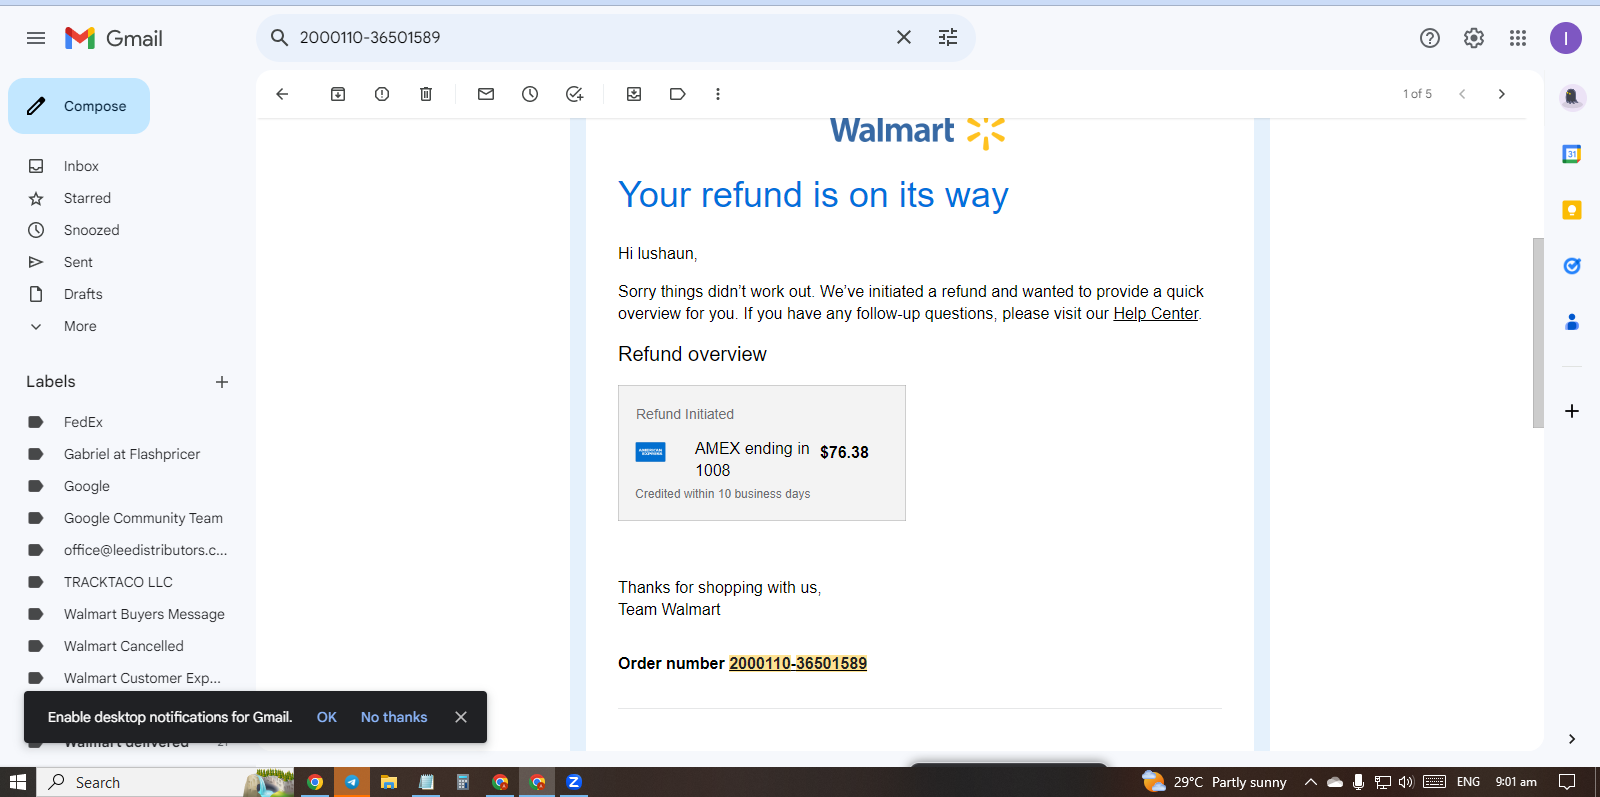Click inside the Gmail search field
Viewport: 1600px width, 797px height.
click(590, 37)
